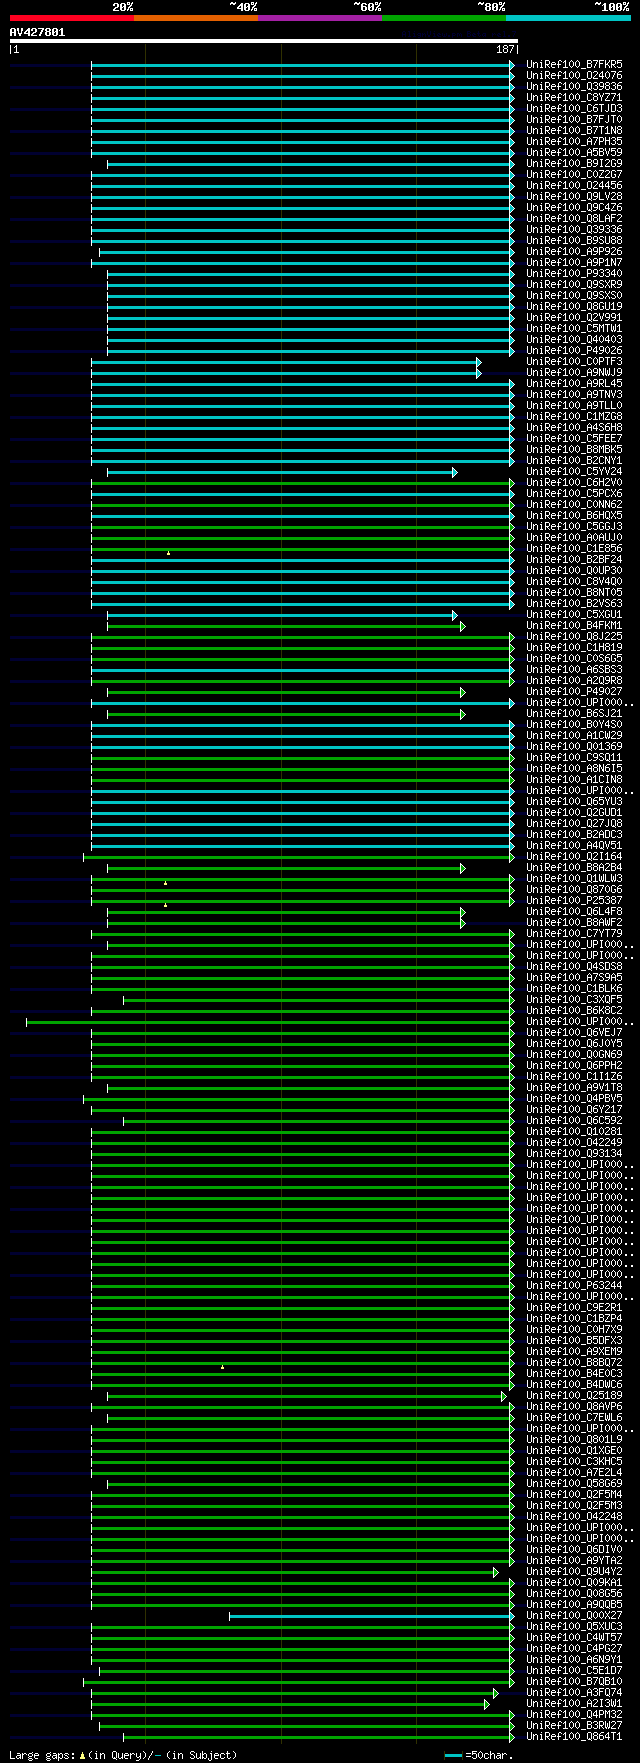640x1763 pixels.
Task: Select hit label UniRef100_A1CIN8
Action: (x=574, y=780)
